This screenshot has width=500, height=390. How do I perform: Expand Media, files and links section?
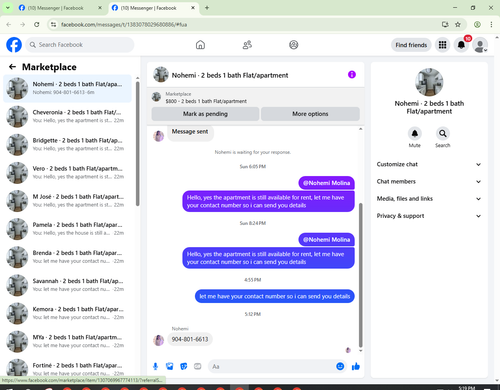[x=429, y=199]
